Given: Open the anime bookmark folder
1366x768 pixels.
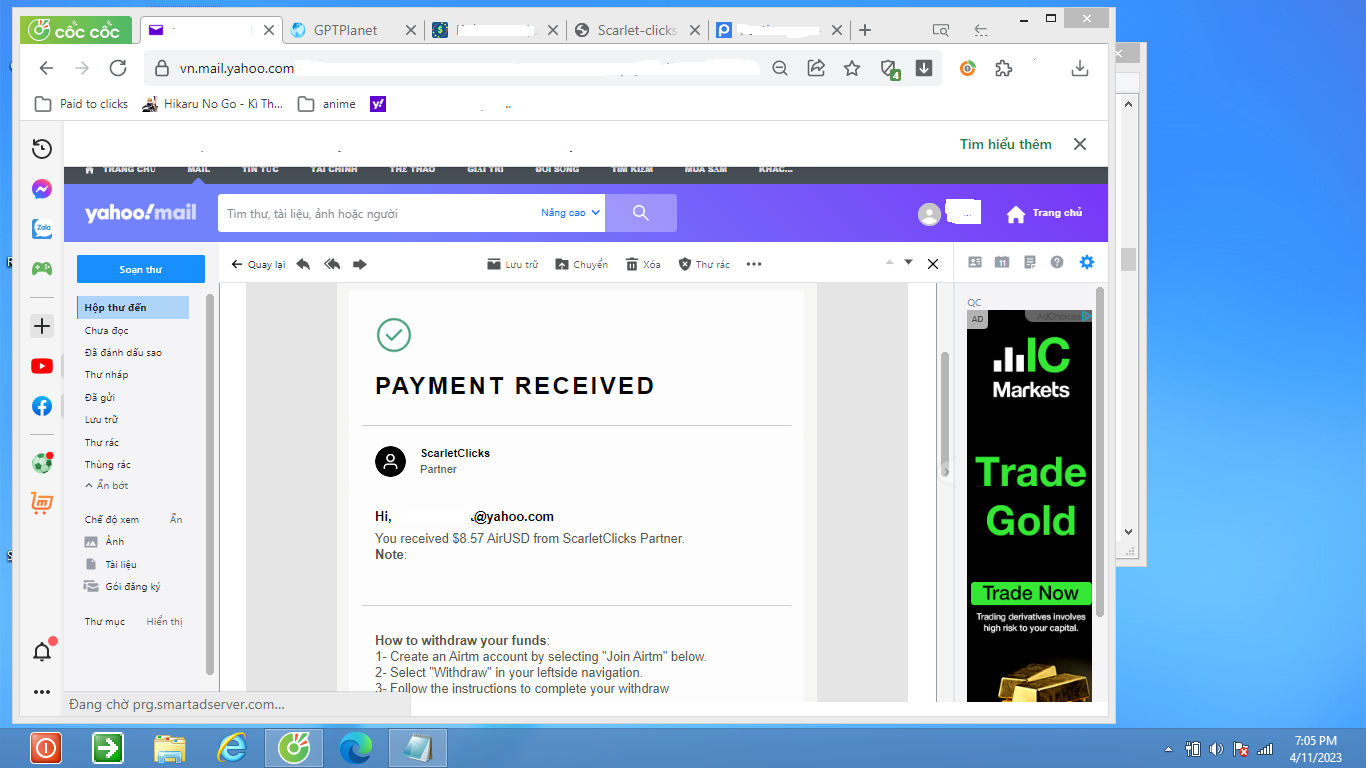Looking at the screenshot, I should [x=327, y=104].
